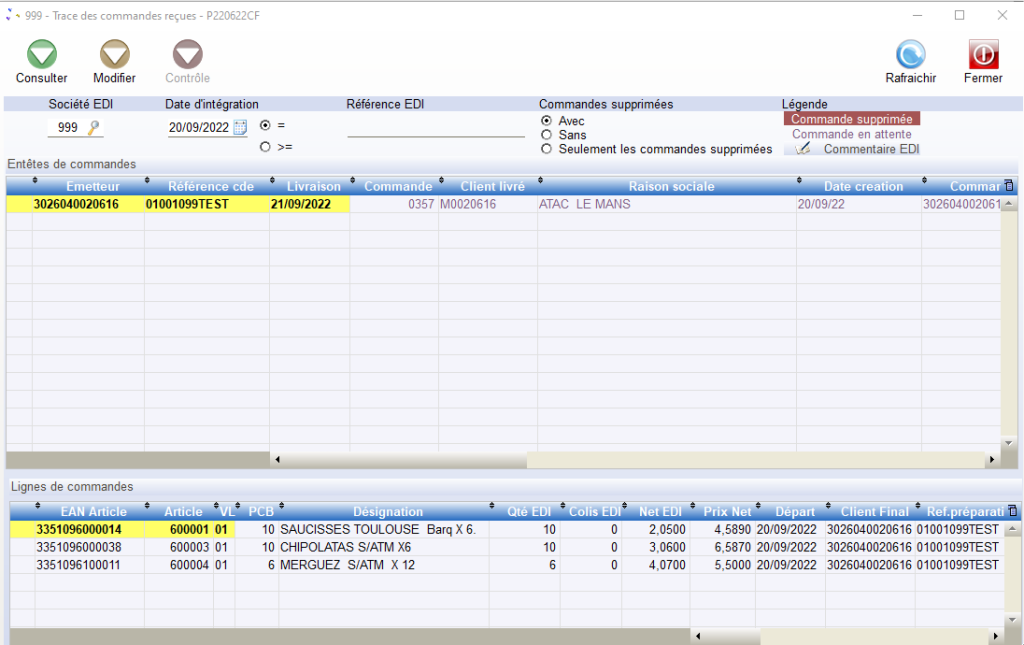Viewport: 1024px width, 645px height.
Task: Sort headers by Raison sociale column
Action: pos(671,187)
